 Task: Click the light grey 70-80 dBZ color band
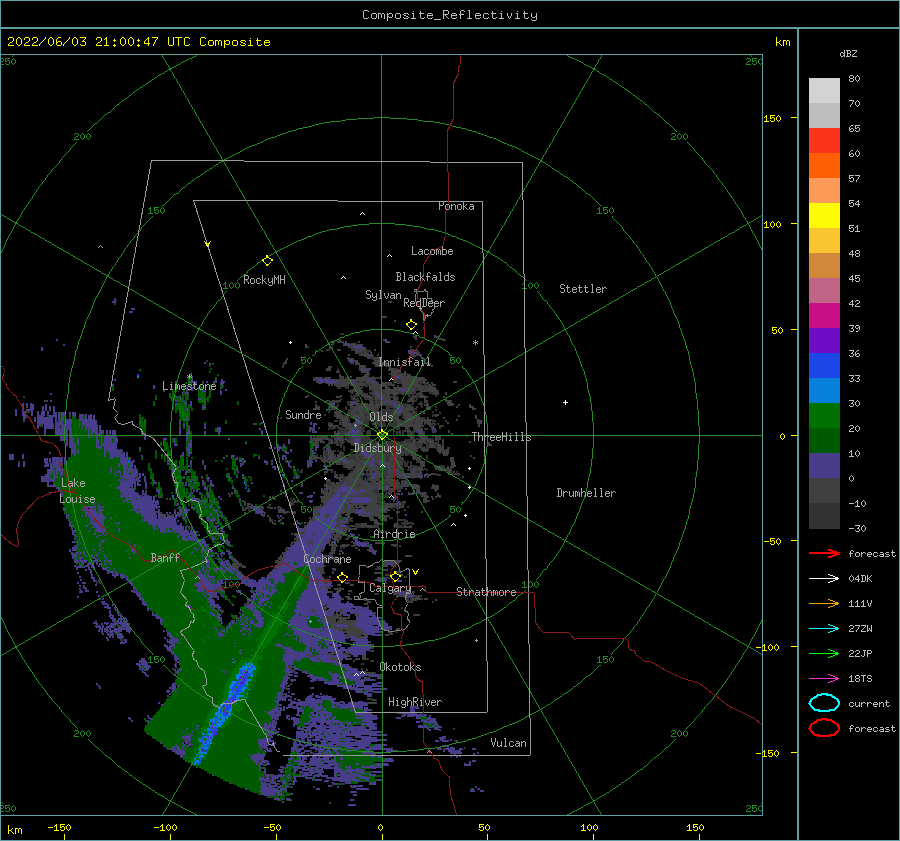[x=824, y=91]
